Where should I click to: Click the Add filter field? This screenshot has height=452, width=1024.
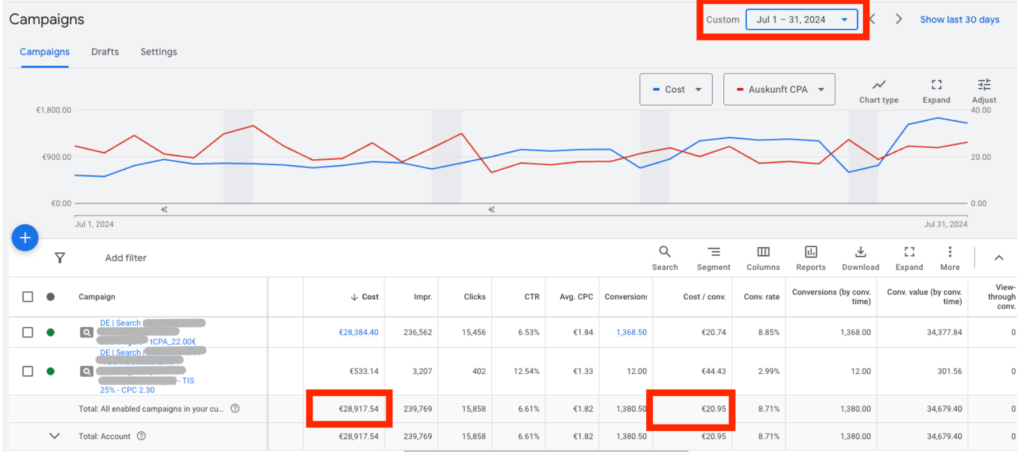(126, 258)
